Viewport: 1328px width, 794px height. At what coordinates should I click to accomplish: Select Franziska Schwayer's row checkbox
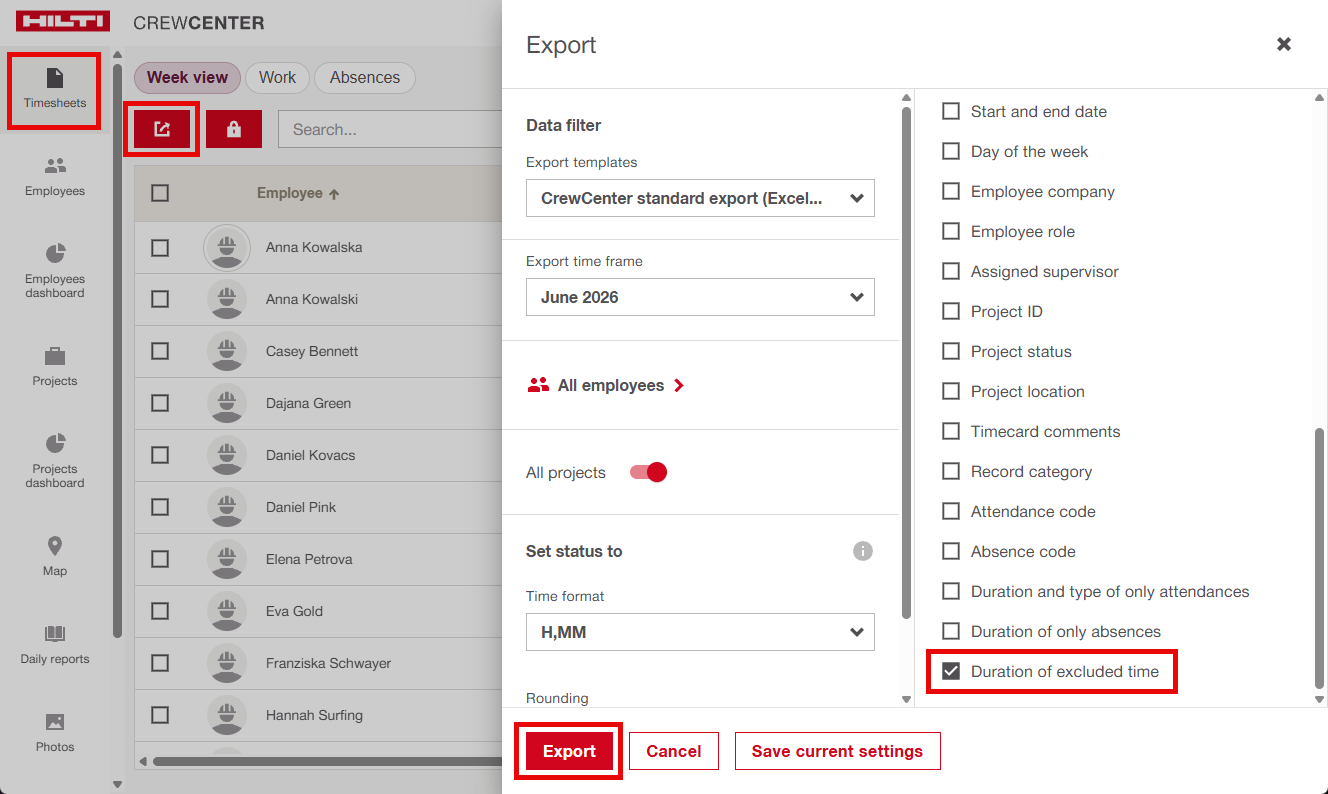(x=160, y=663)
